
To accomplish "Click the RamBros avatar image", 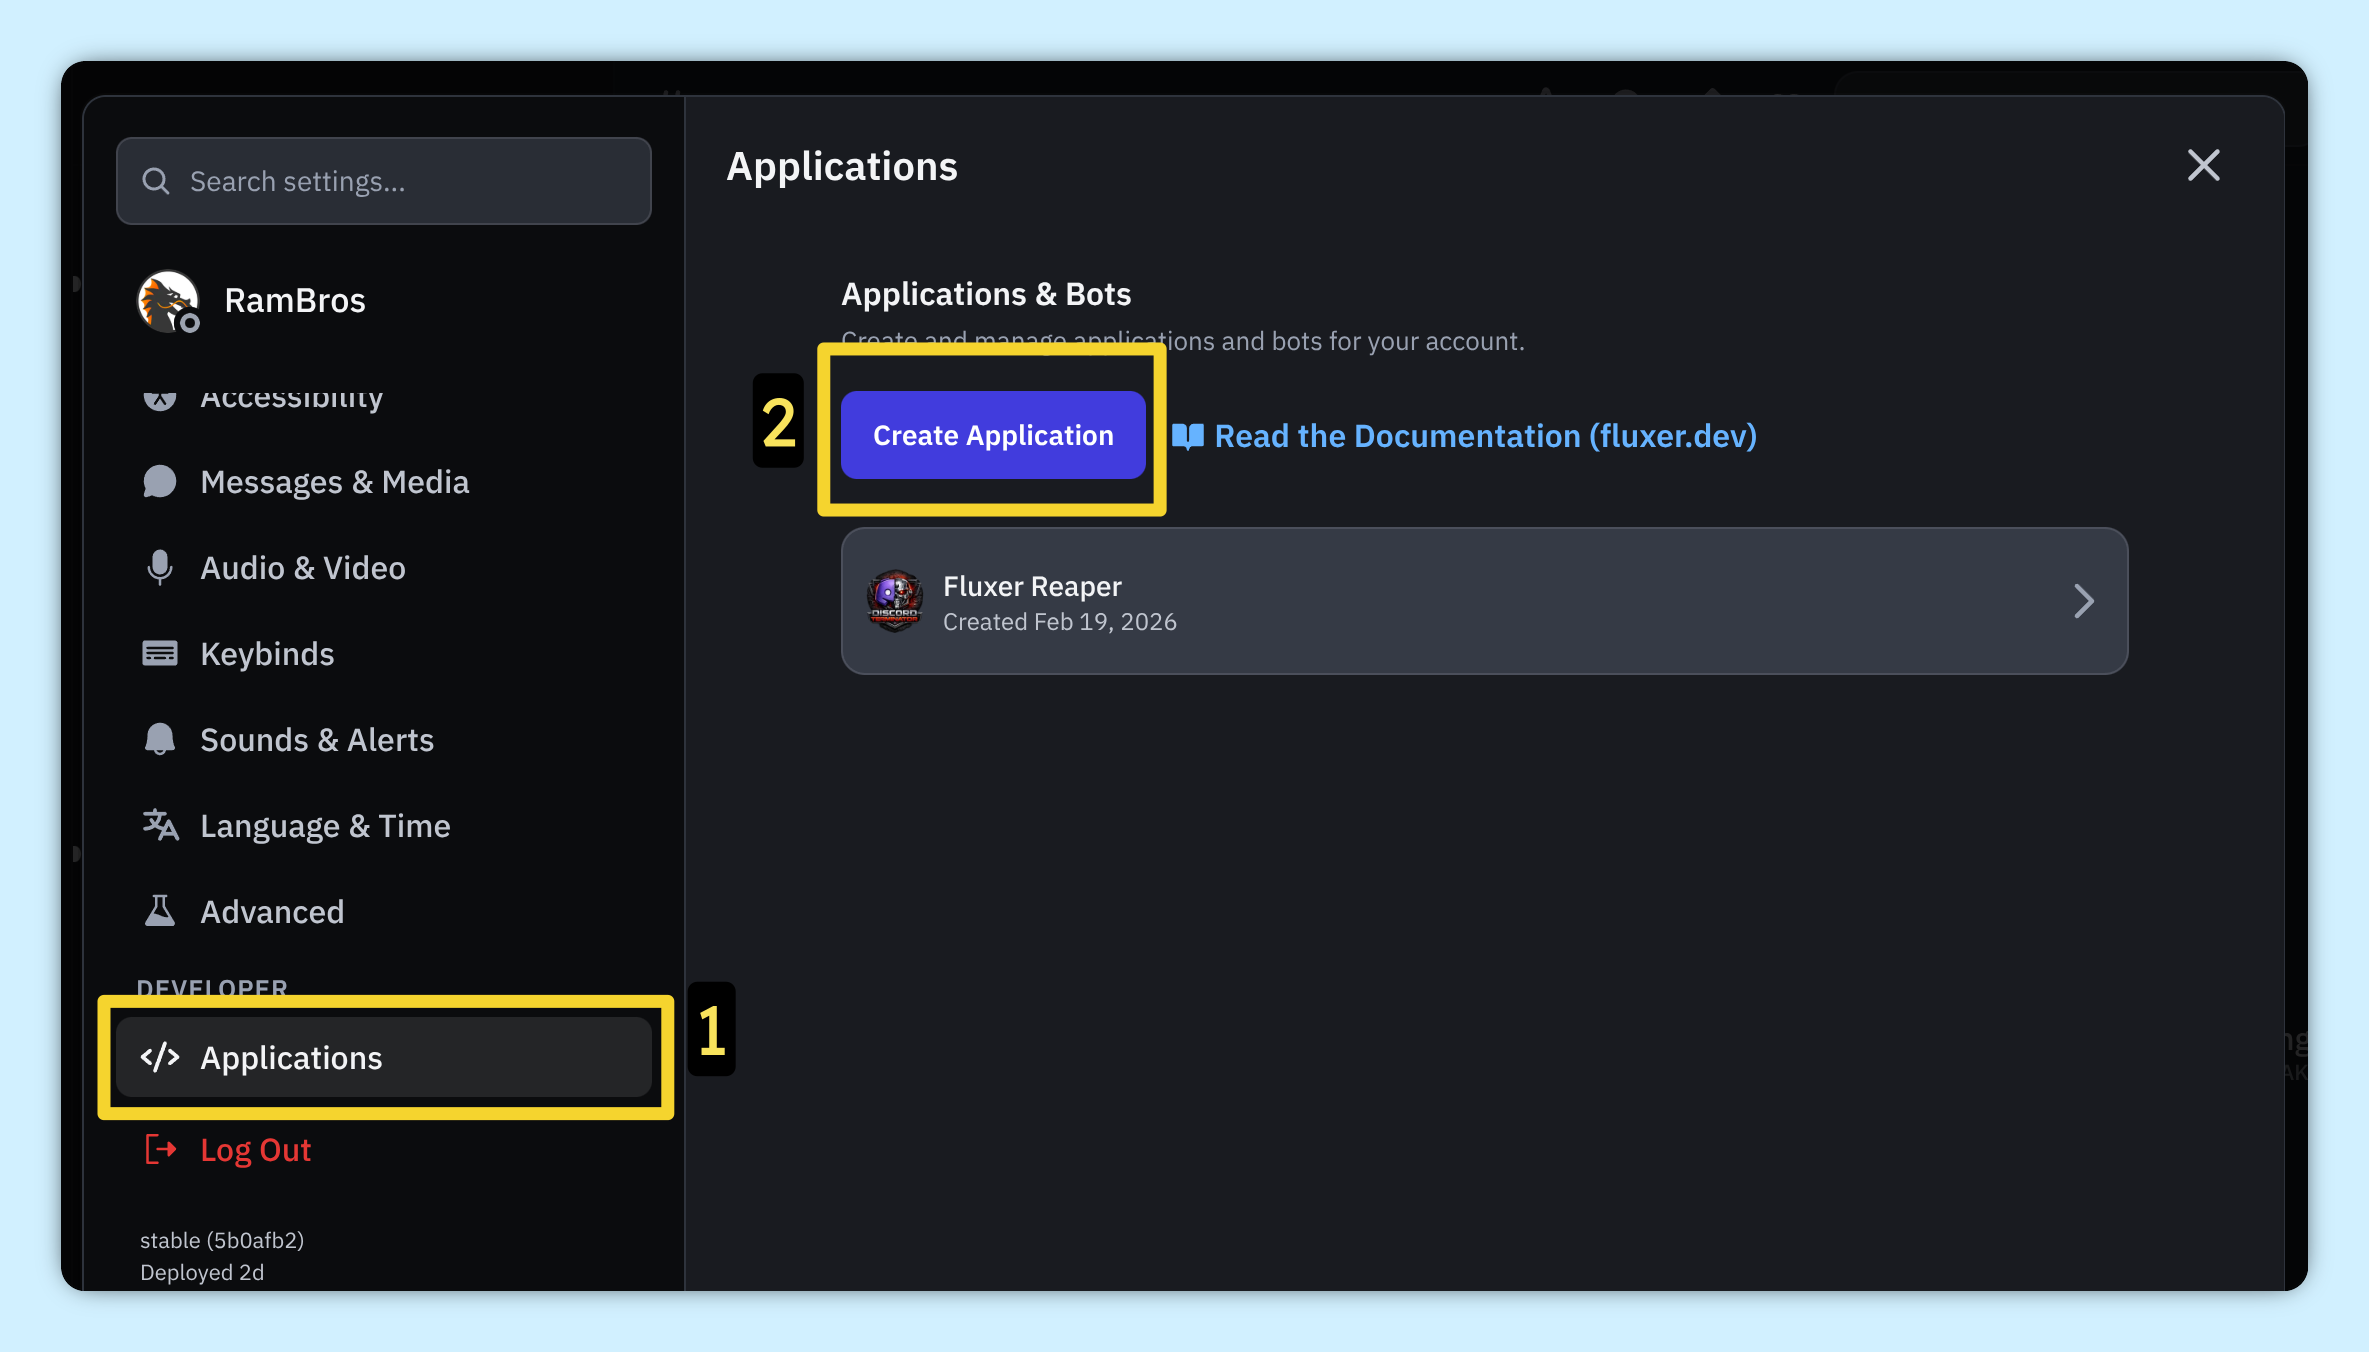I will [168, 301].
